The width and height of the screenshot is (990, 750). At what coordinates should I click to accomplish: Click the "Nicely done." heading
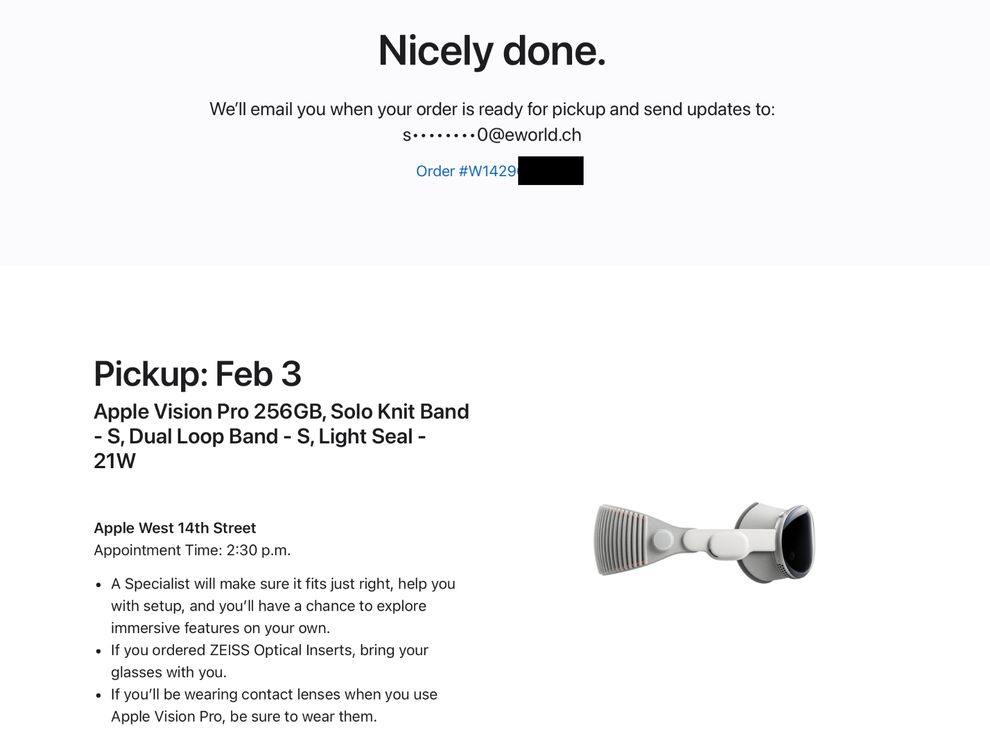[492, 51]
